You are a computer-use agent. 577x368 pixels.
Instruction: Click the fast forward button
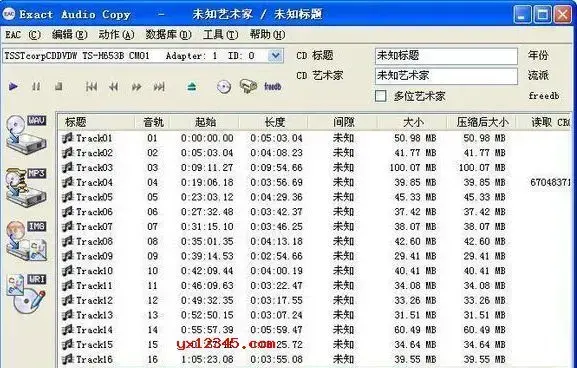(x=137, y=87)
